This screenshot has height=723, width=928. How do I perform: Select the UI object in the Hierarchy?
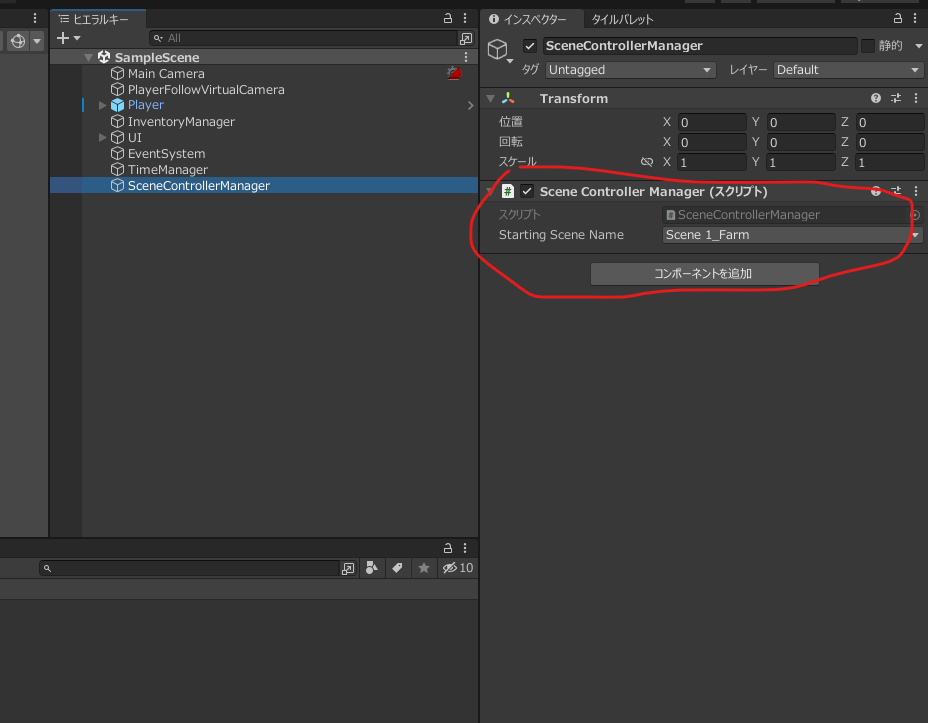[134, 137]
